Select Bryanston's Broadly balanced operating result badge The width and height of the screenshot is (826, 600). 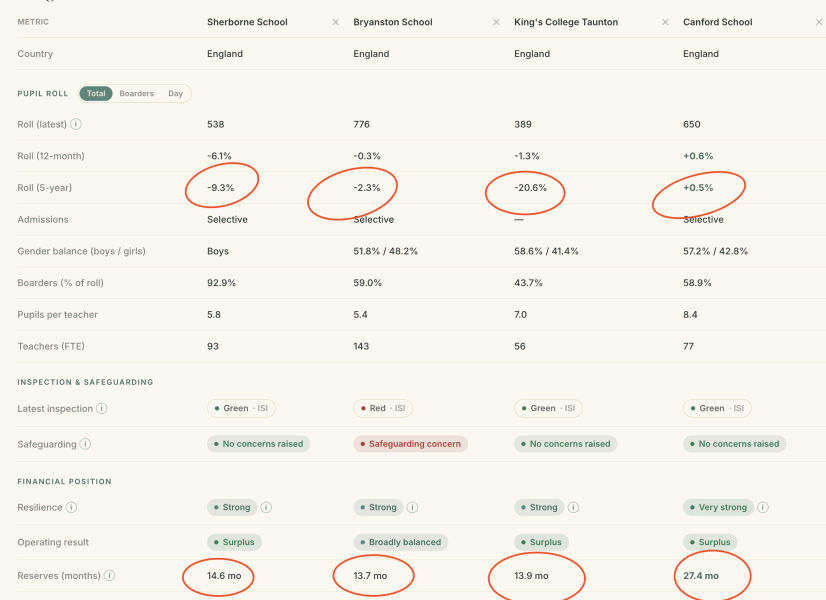(401, 542)
